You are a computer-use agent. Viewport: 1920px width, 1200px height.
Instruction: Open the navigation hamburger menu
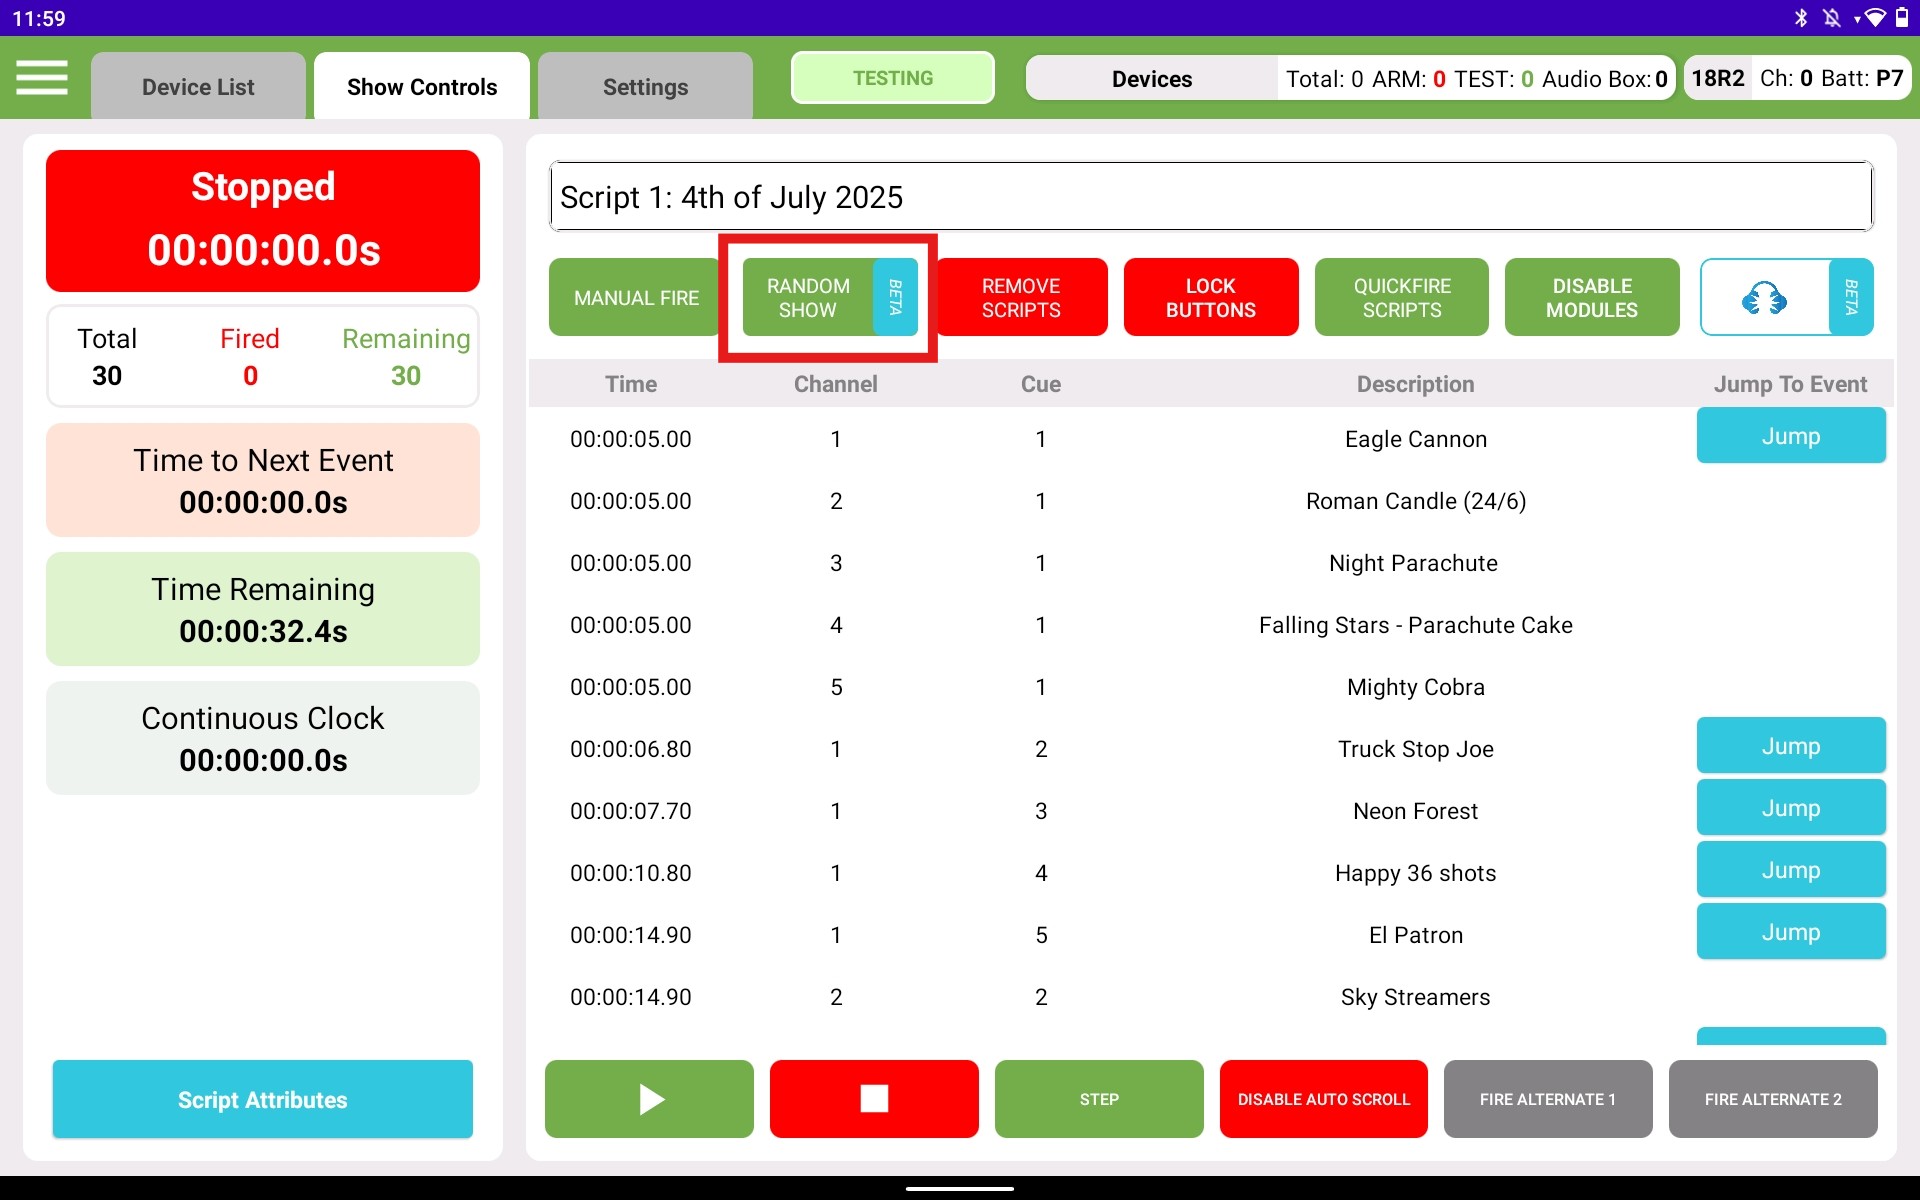42,77
